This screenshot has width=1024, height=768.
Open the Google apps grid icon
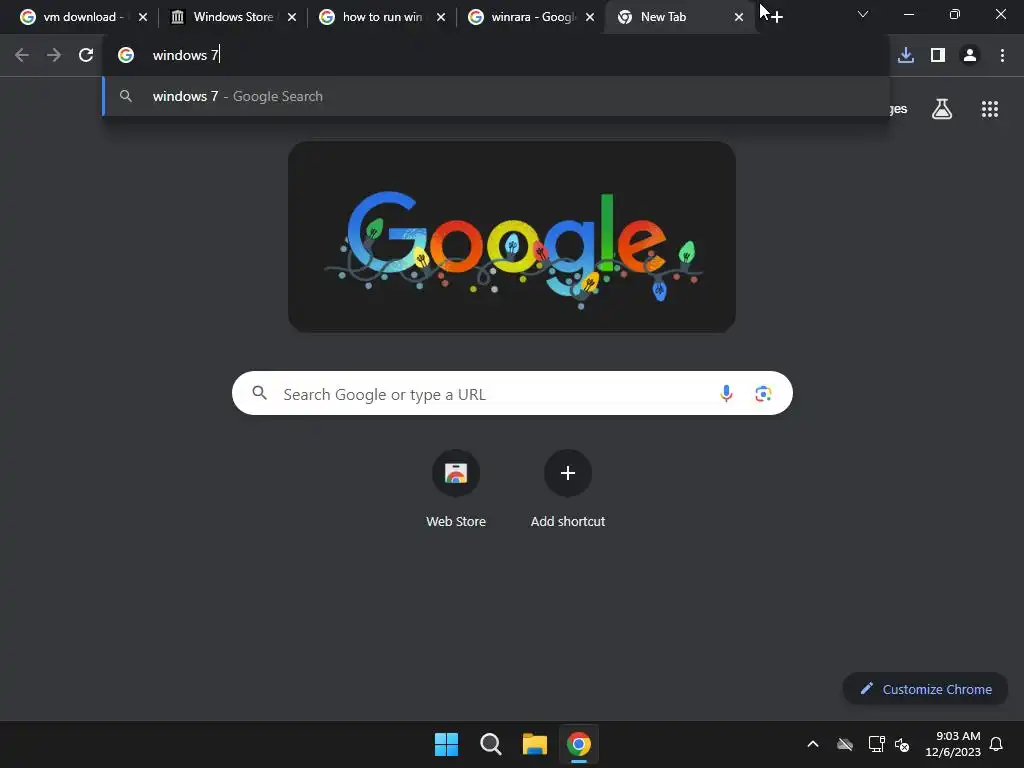989,109
